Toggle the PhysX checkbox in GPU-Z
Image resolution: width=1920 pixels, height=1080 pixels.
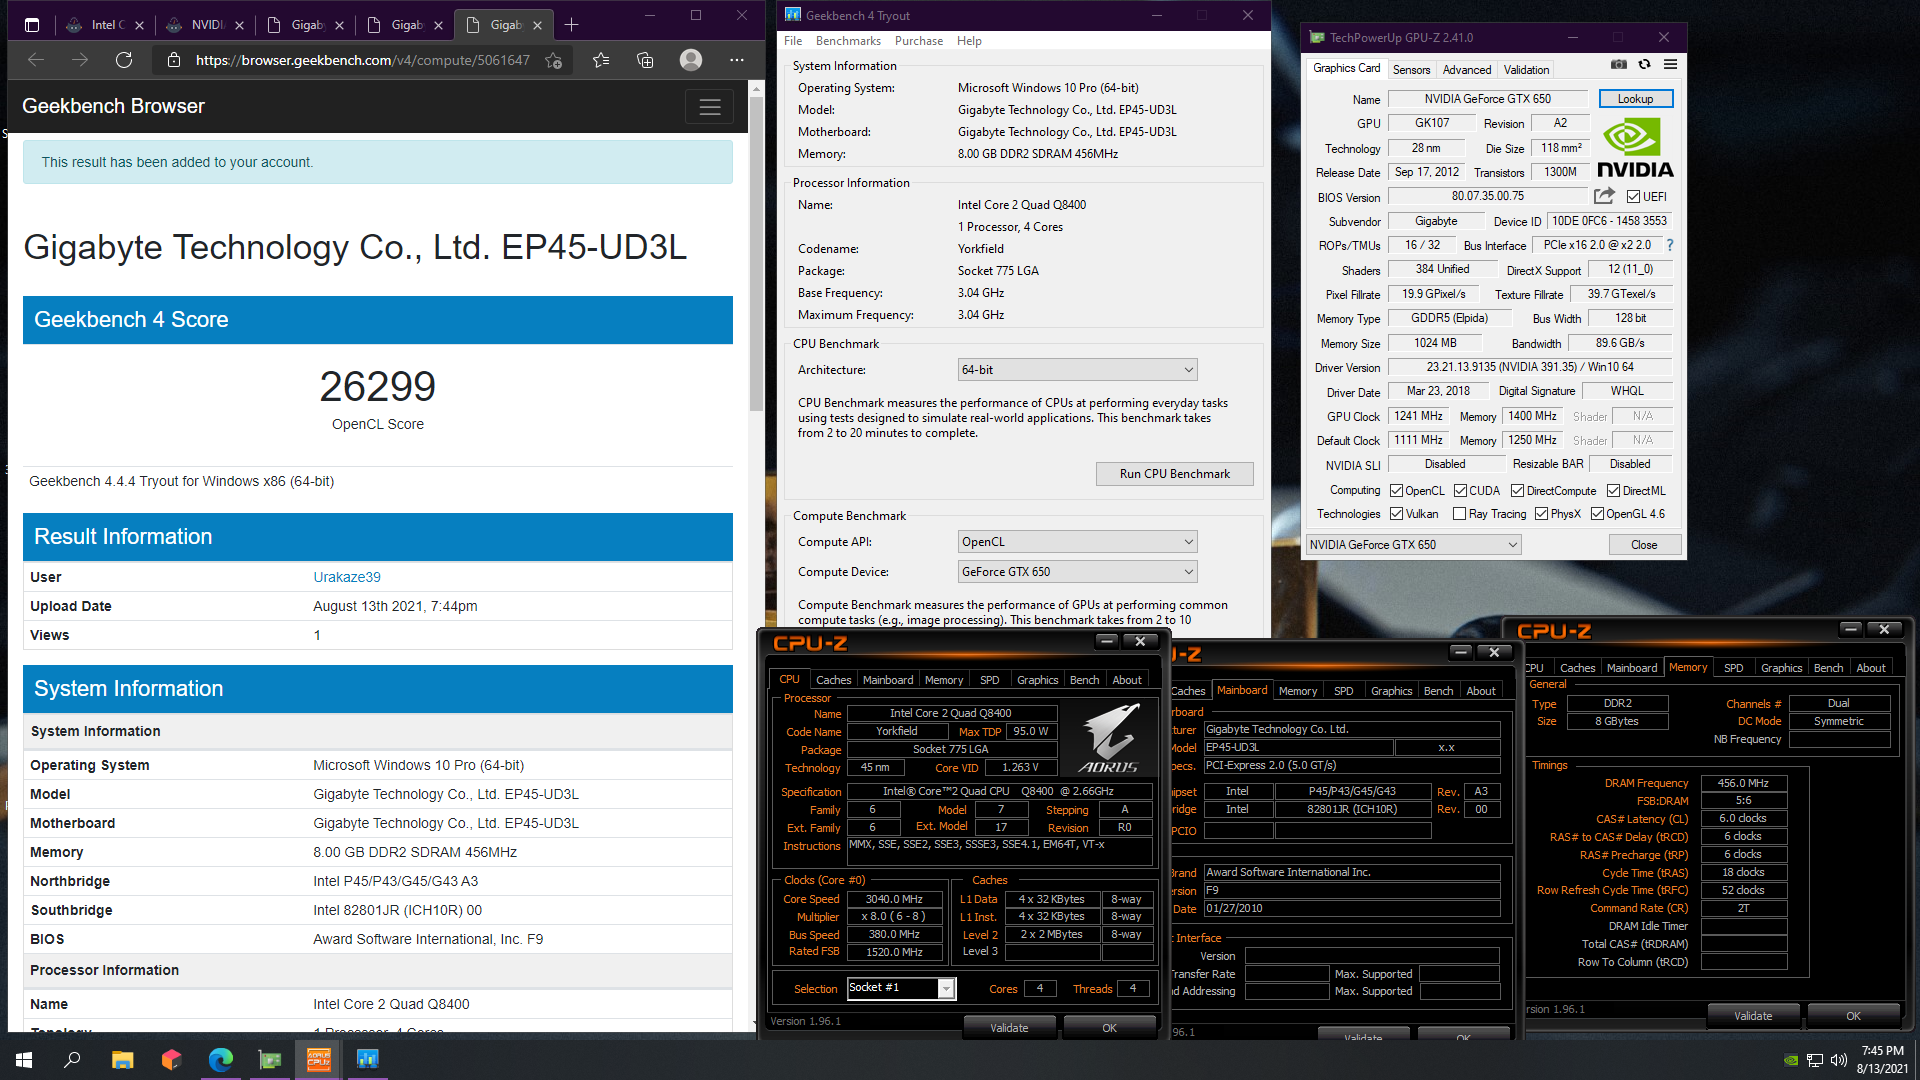1541,514
